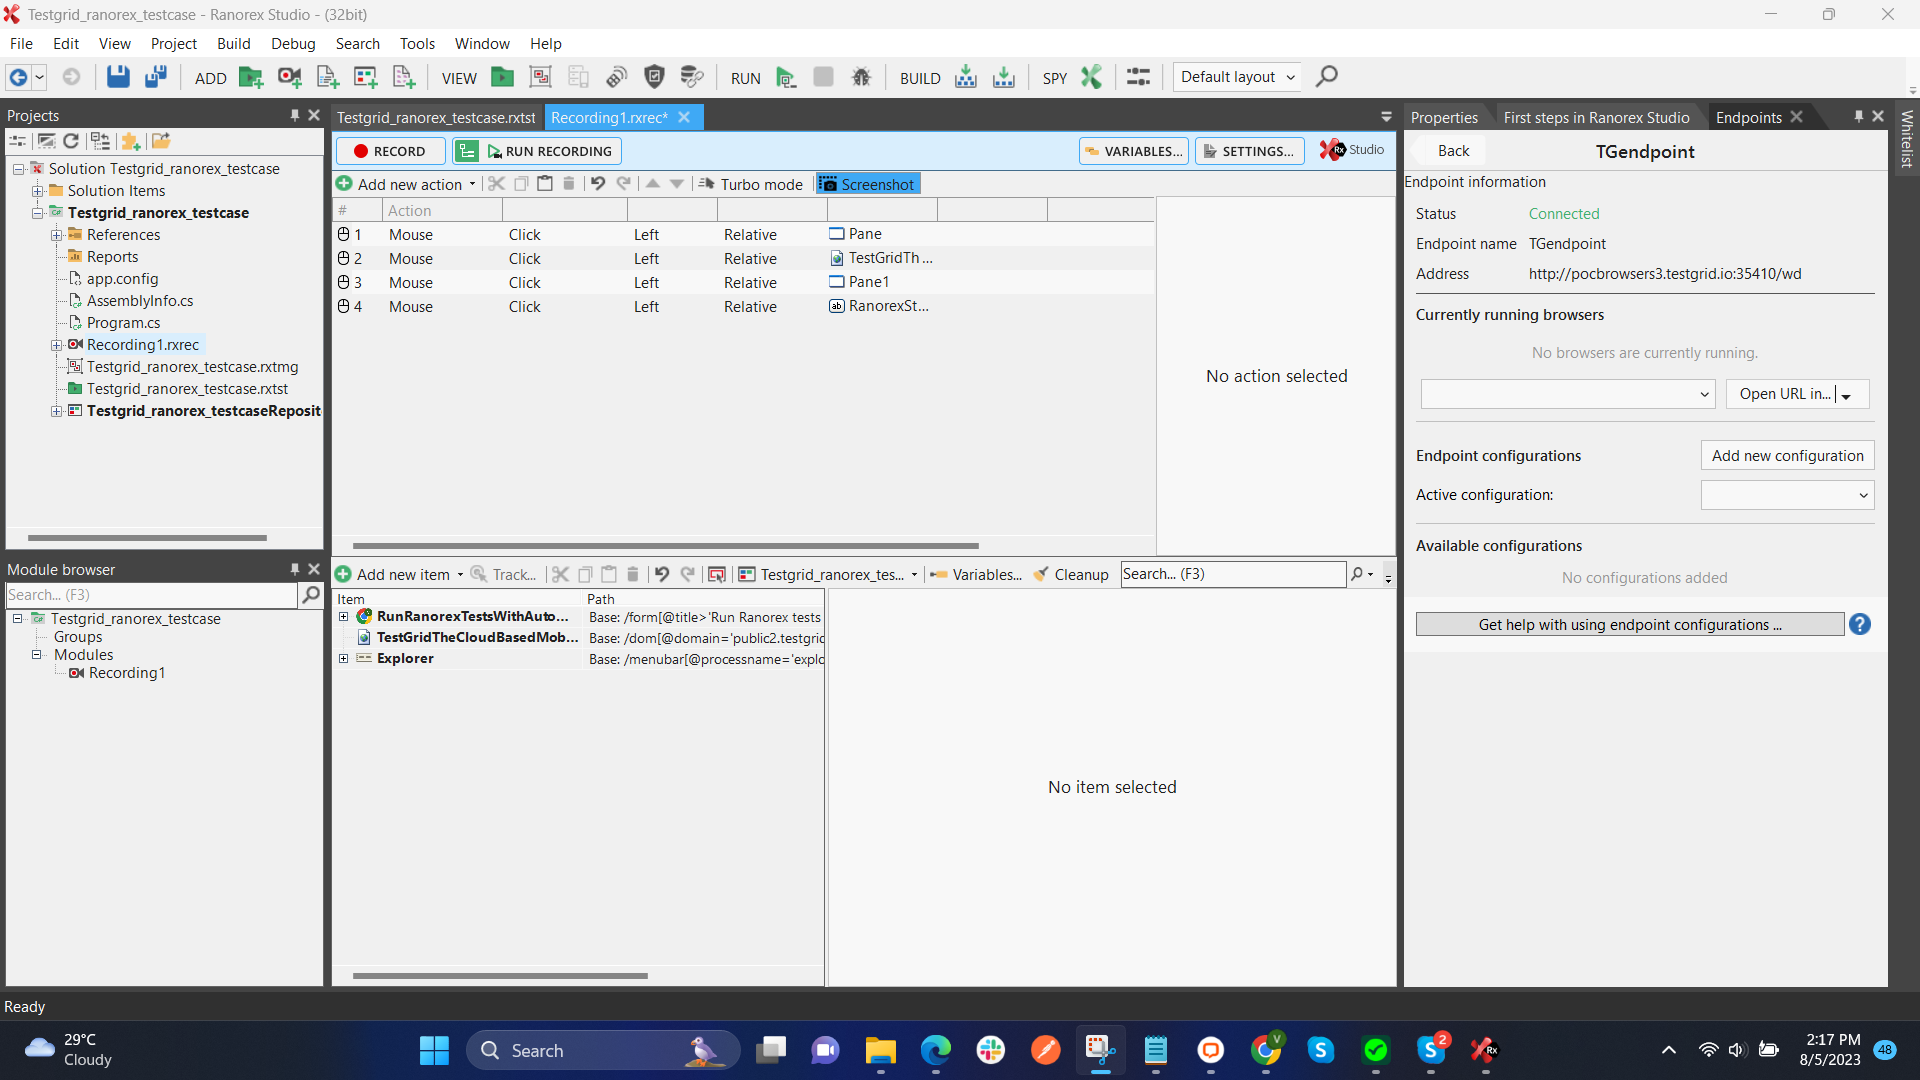Click the shield whitelist icon in VIEW group
The width and height of the screenshot is (1920, 1080).
pyautogui.click(x=654, y=77)
